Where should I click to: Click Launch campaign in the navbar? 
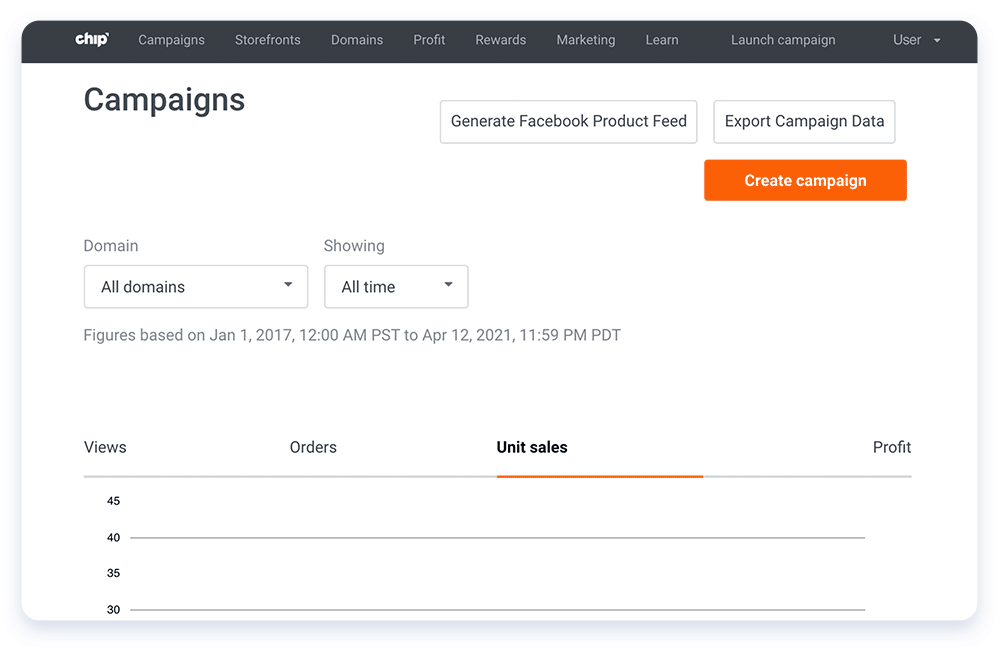coord(783,40)
